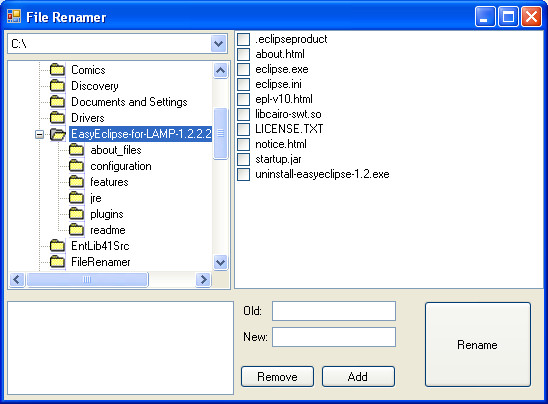Focus the New text field
This screenshot has width=548, height=404.
coord(334,337)
